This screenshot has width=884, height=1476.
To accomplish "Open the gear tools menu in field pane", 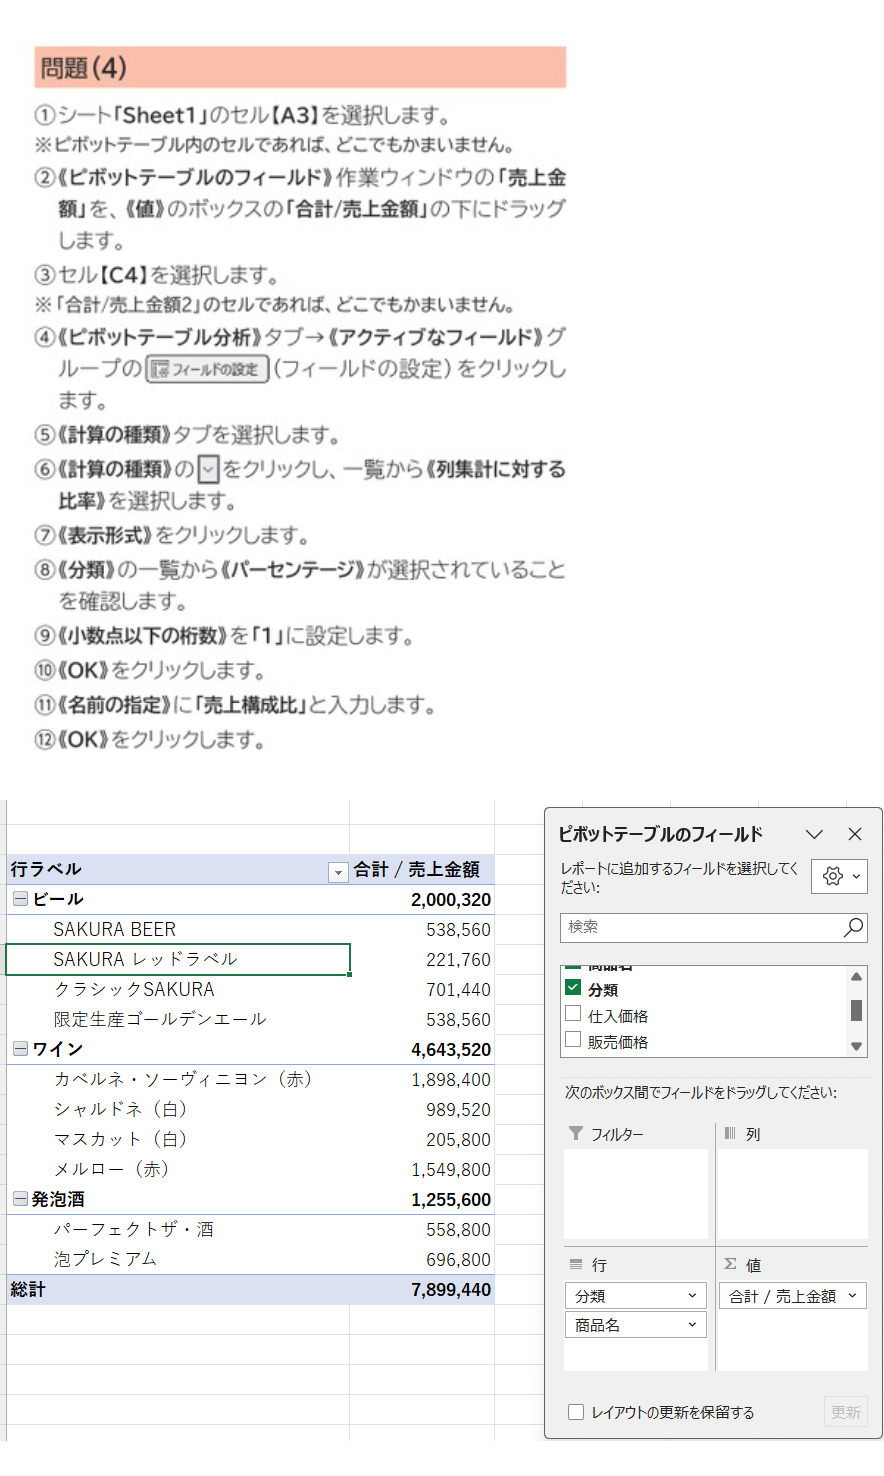I will click(x=839, y=876).
